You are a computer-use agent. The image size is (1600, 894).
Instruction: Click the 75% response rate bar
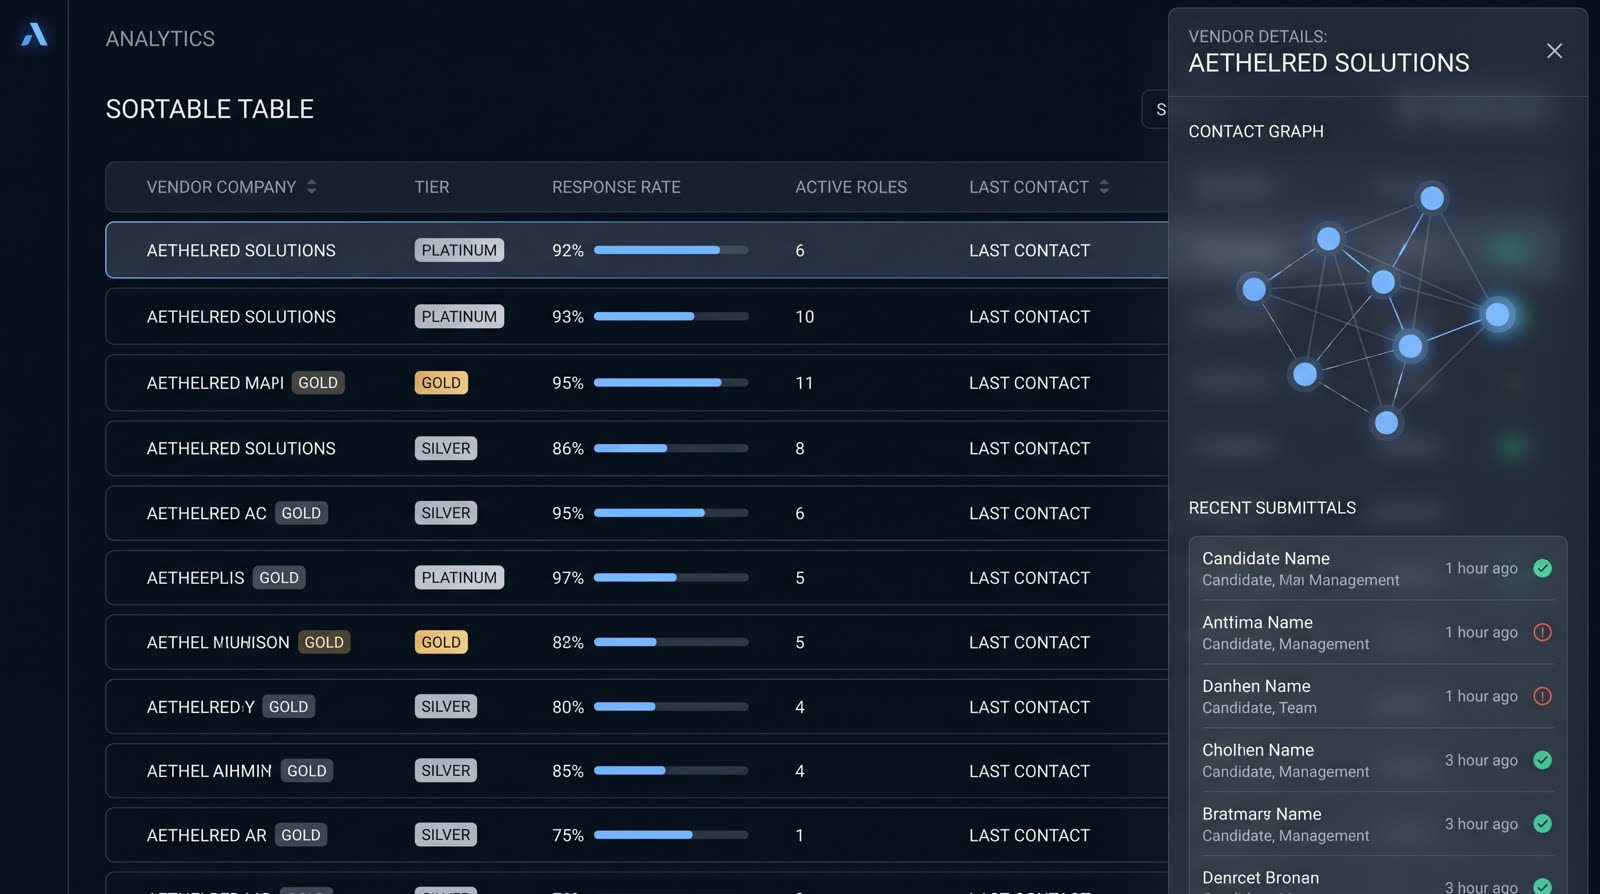[x=671, y=835]
